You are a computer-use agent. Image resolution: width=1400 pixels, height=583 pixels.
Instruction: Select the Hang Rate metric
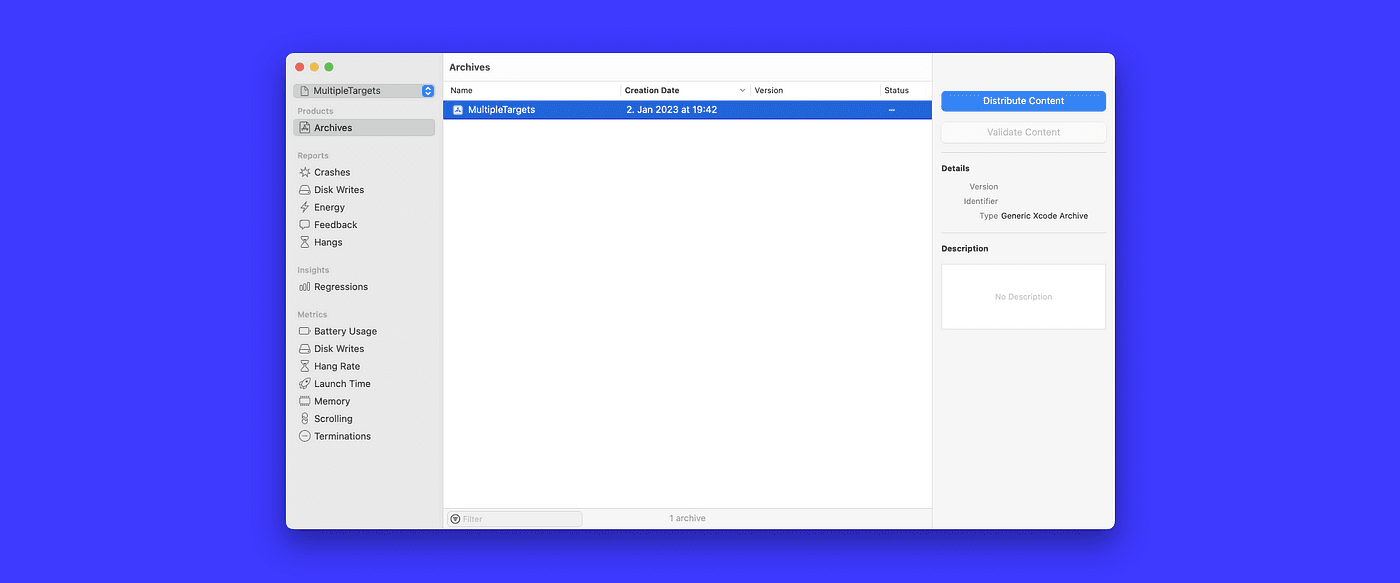[334, 366]
